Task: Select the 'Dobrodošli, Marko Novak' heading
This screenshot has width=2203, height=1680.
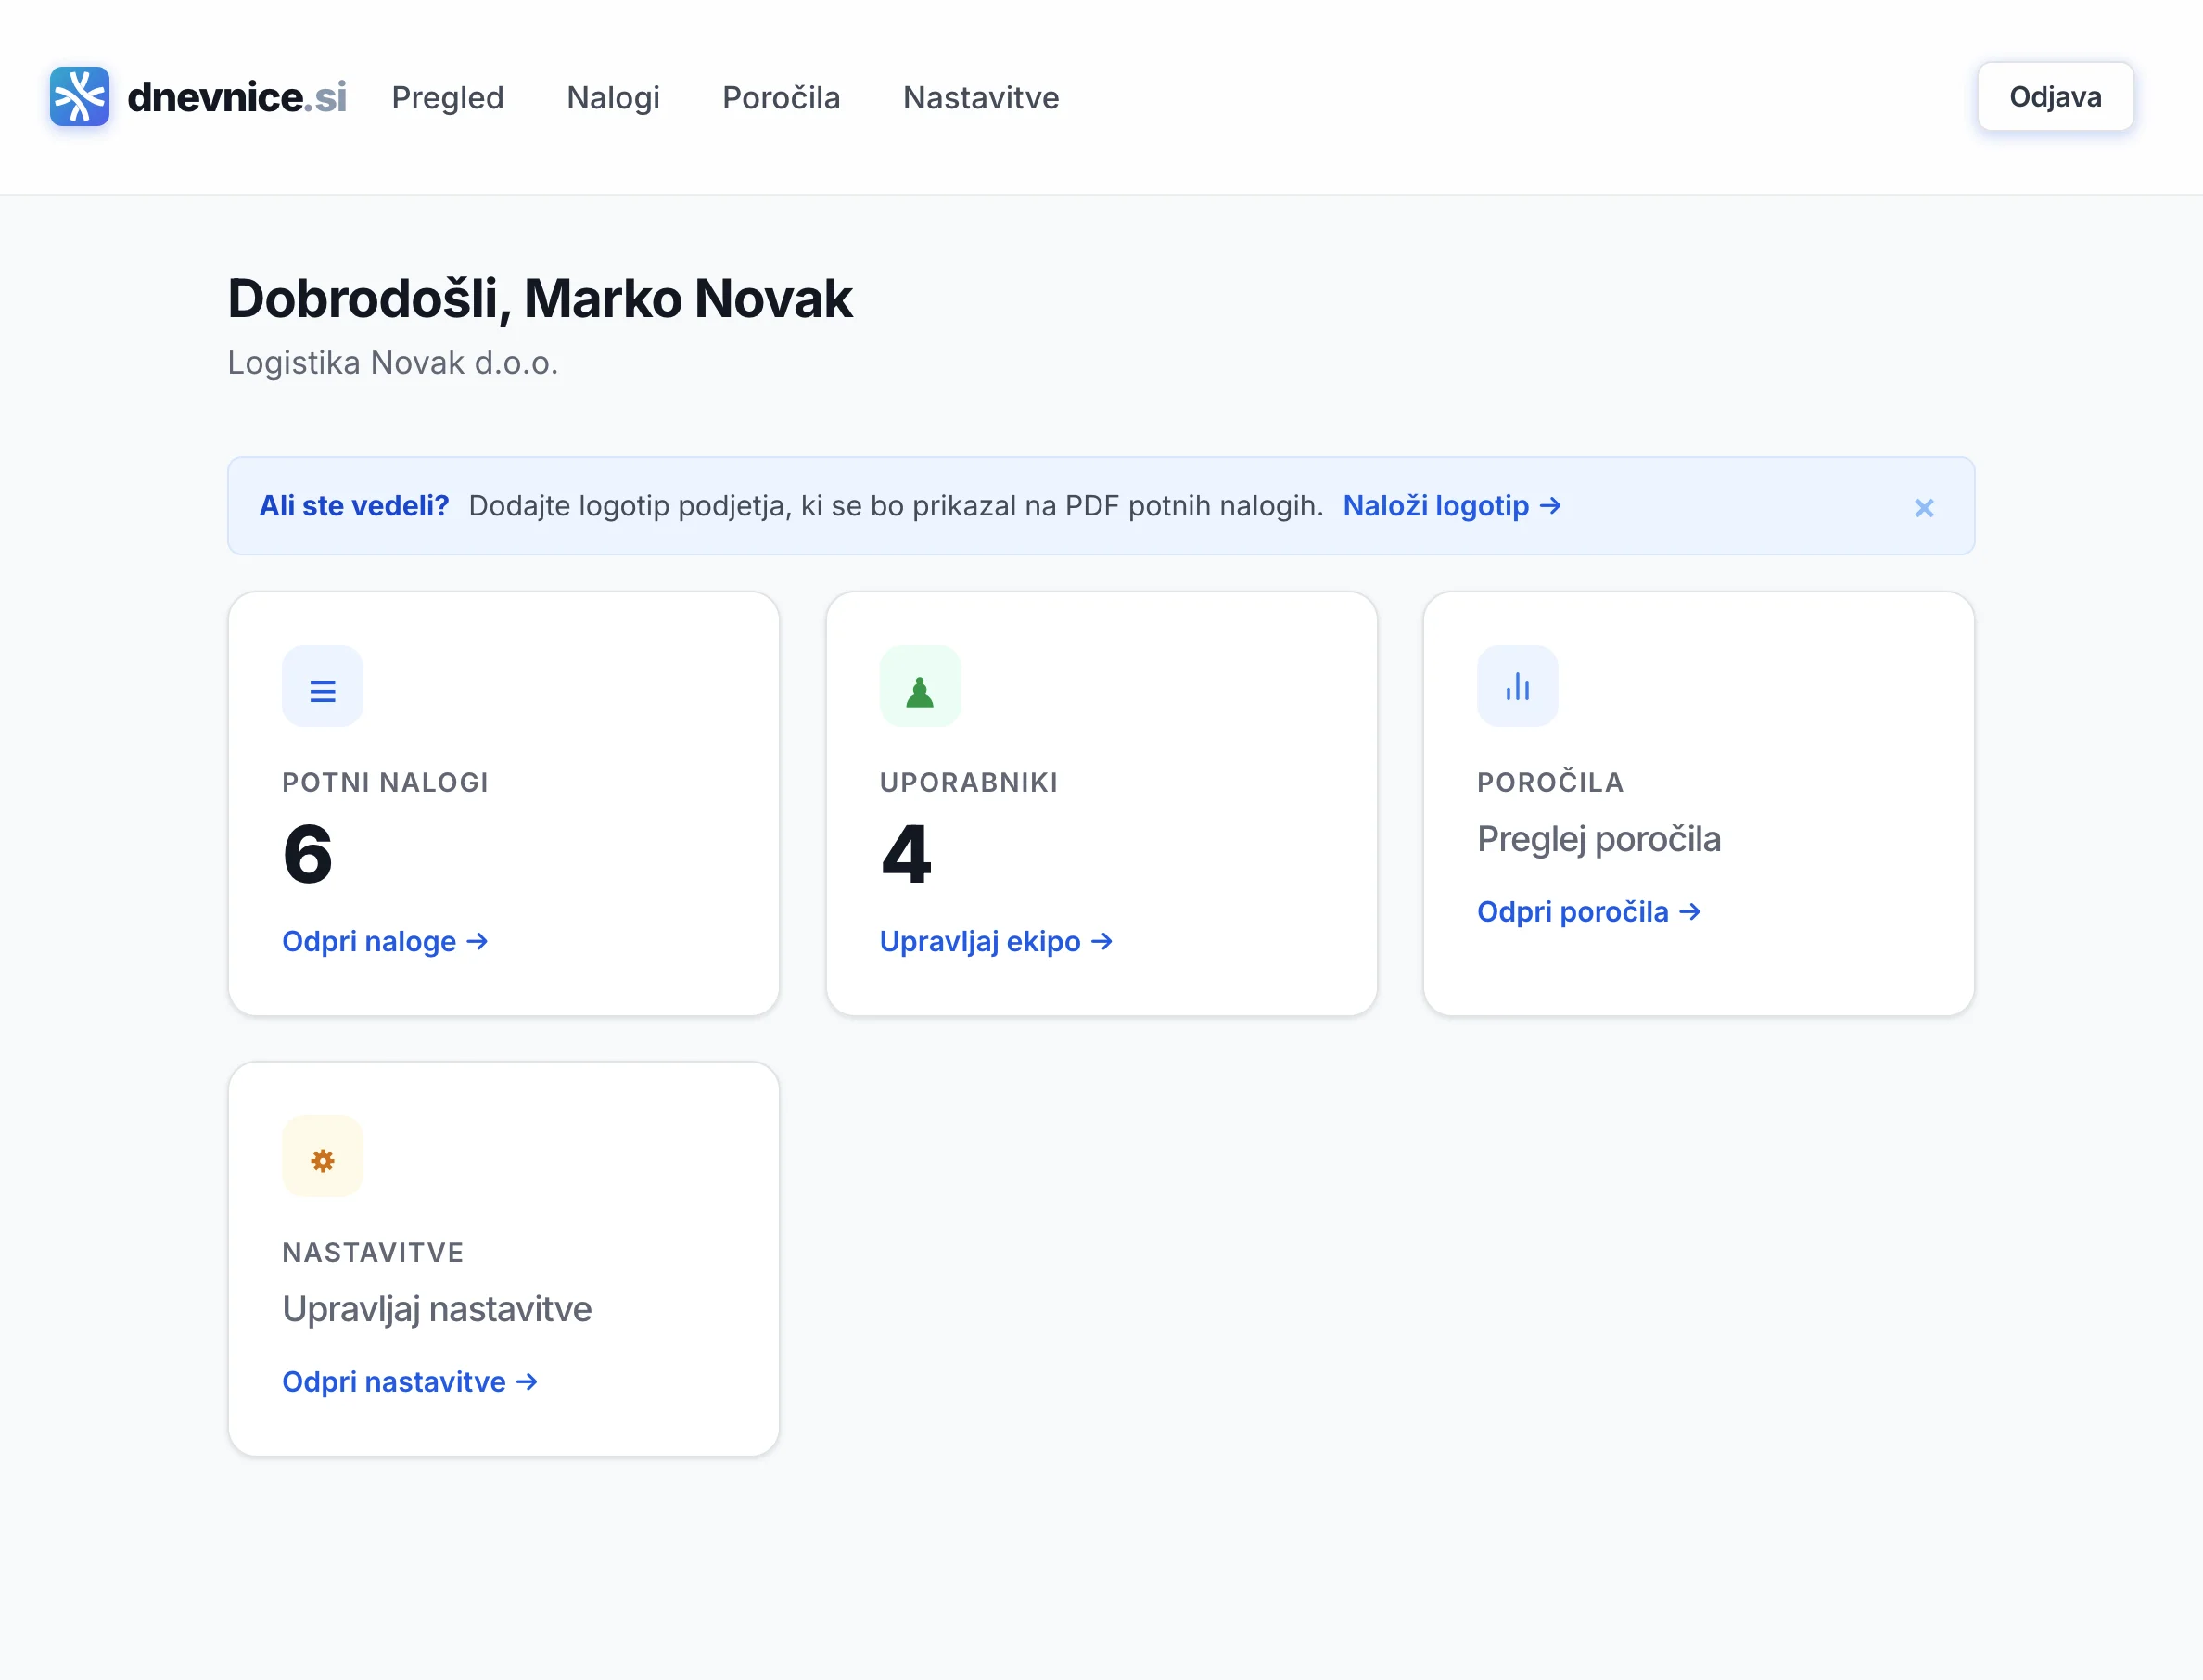Action: pyautogui.click(x=540, y=299)
